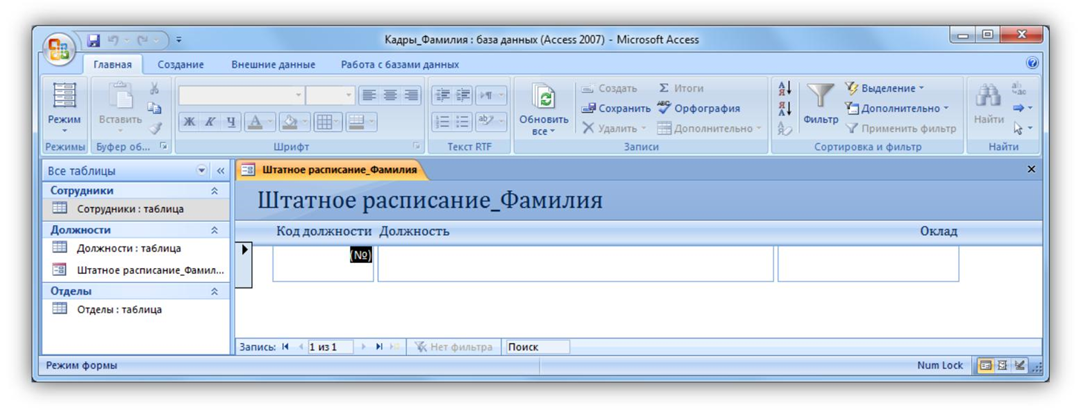Align text right
The width and height of the screenshot is (1081, 410).
point(411,95)
